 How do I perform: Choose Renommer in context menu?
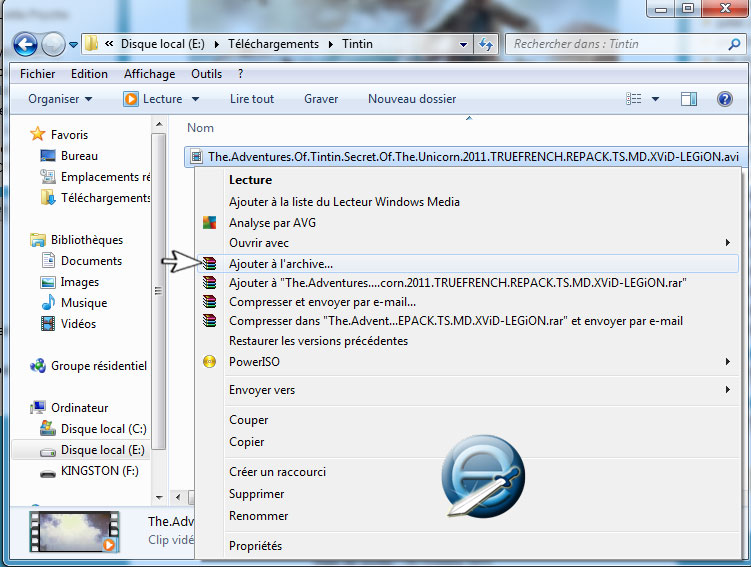pos(467,516)
